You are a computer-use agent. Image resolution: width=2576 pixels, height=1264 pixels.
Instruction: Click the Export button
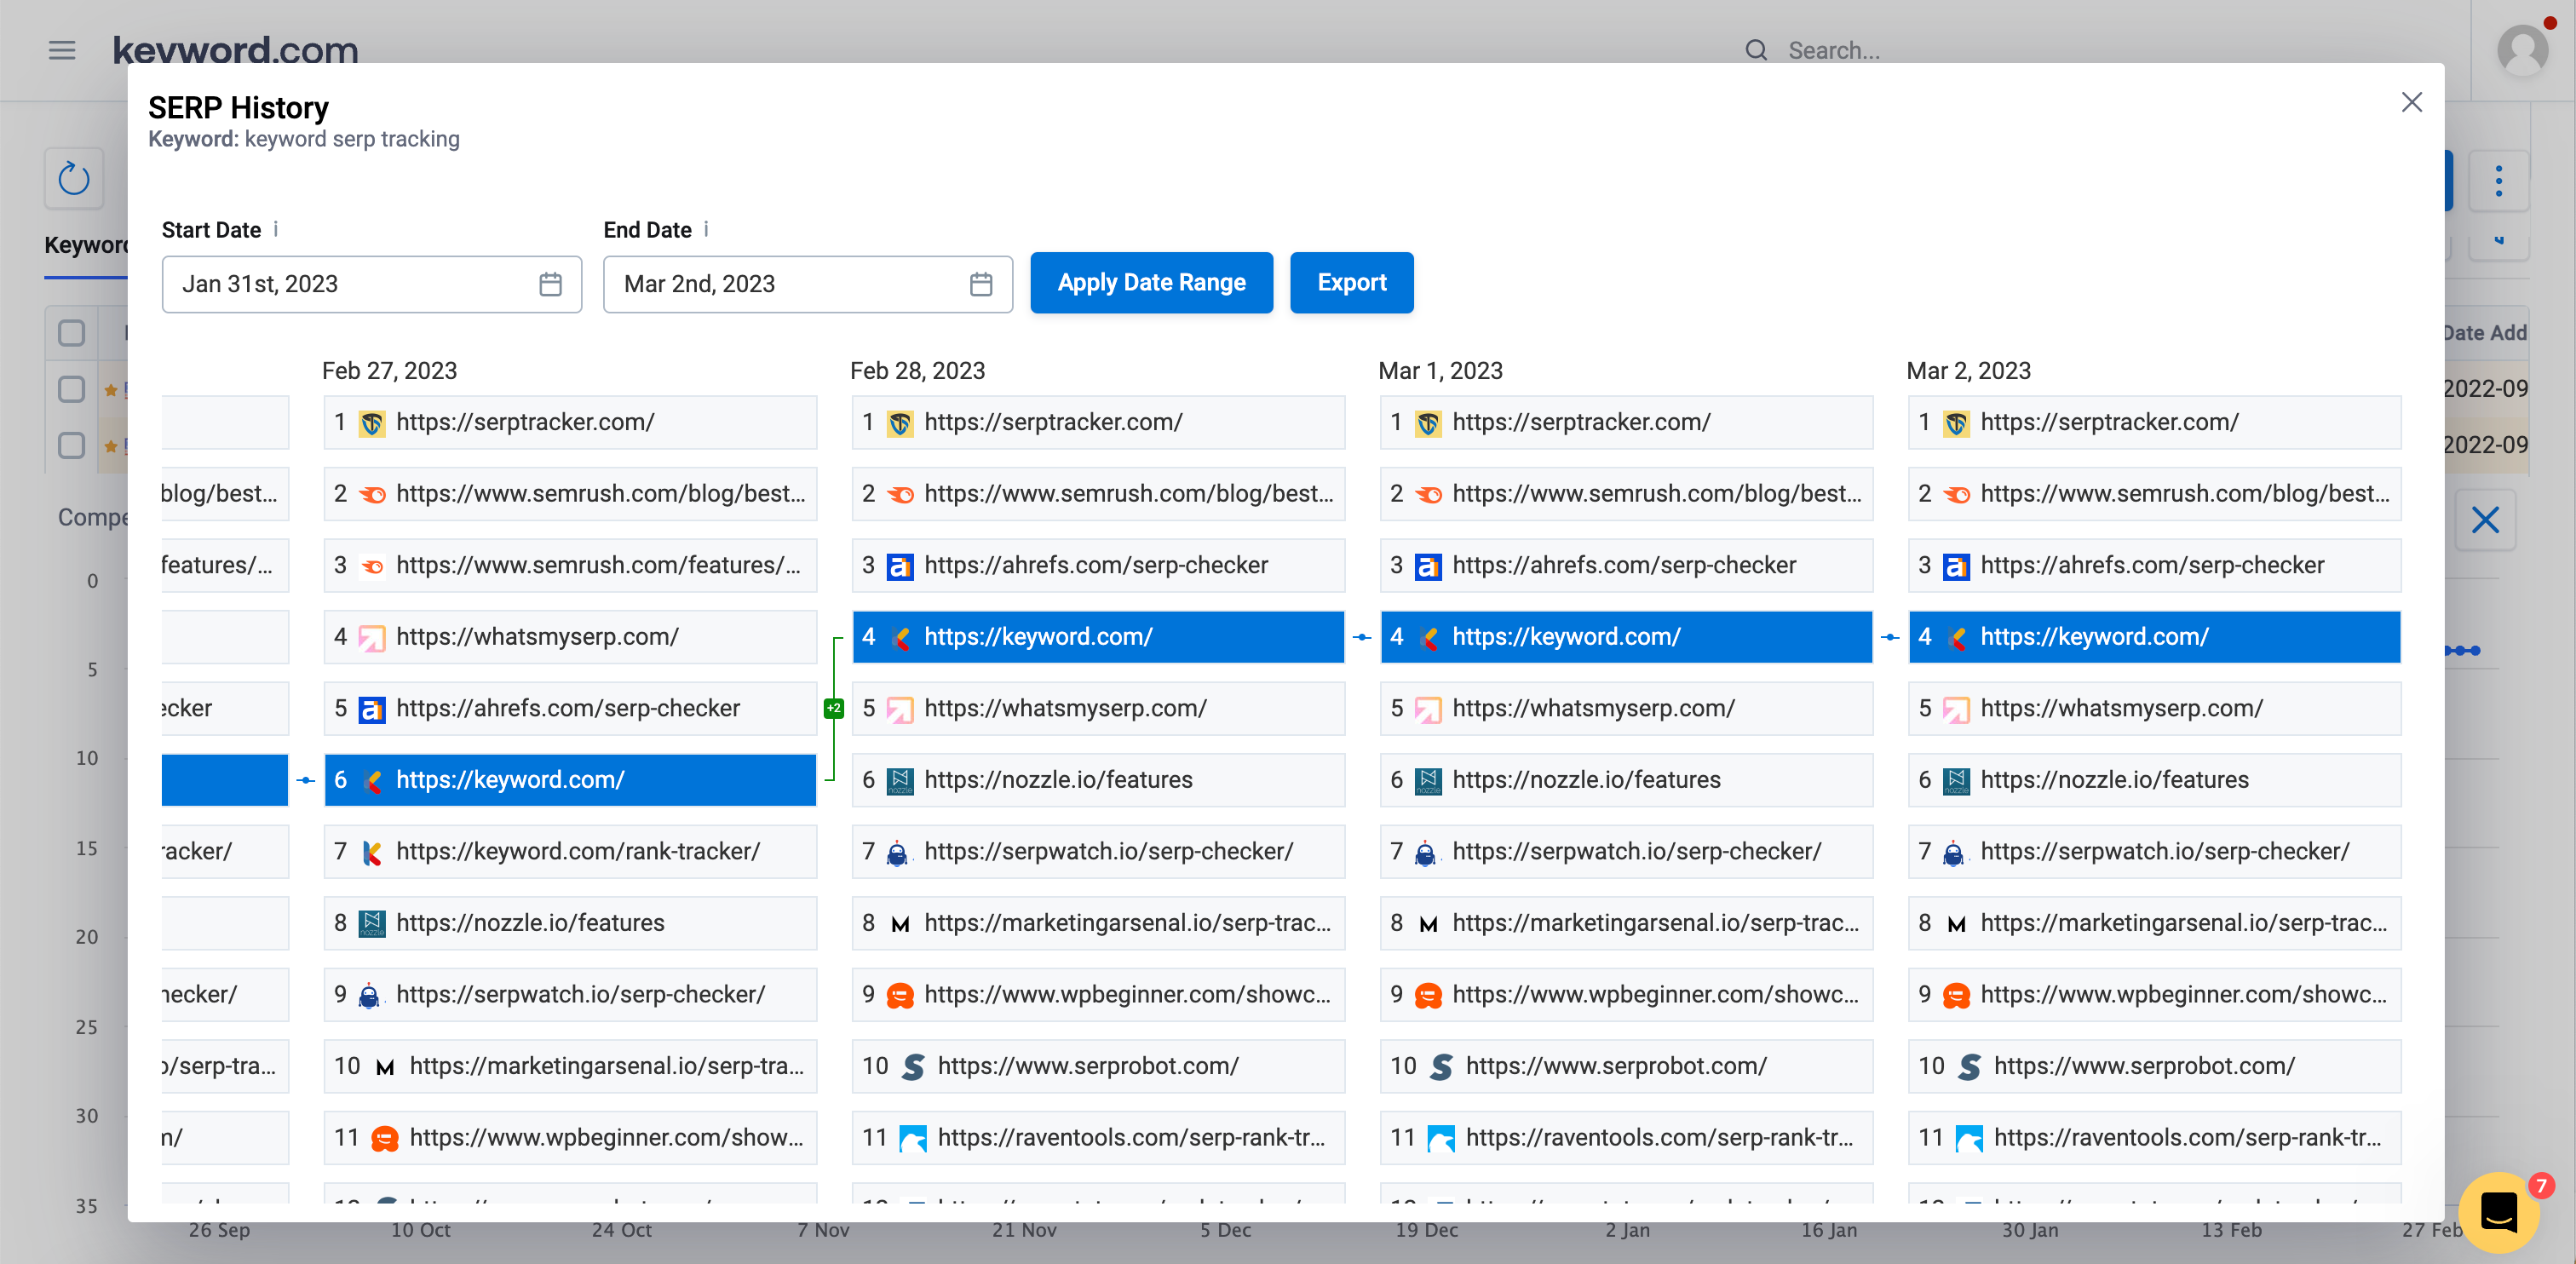(x=1351, y=283)
